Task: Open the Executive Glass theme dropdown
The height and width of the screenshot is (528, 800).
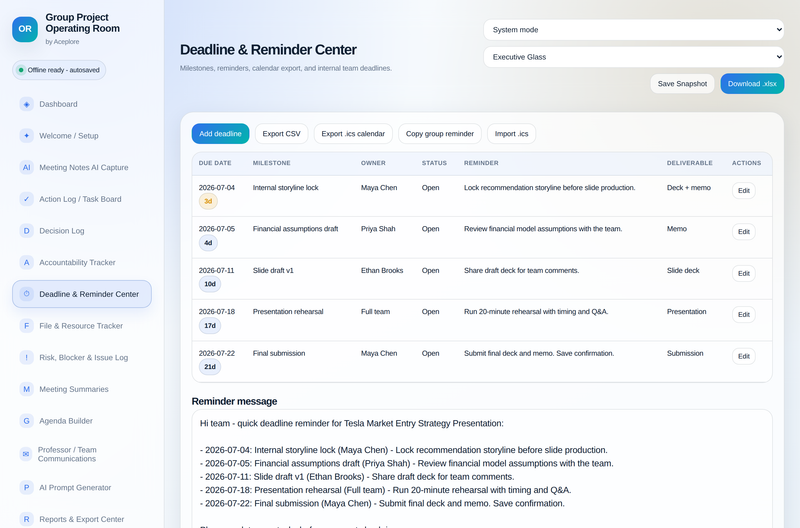Action: pyautogui.click(x=634, y=57)
